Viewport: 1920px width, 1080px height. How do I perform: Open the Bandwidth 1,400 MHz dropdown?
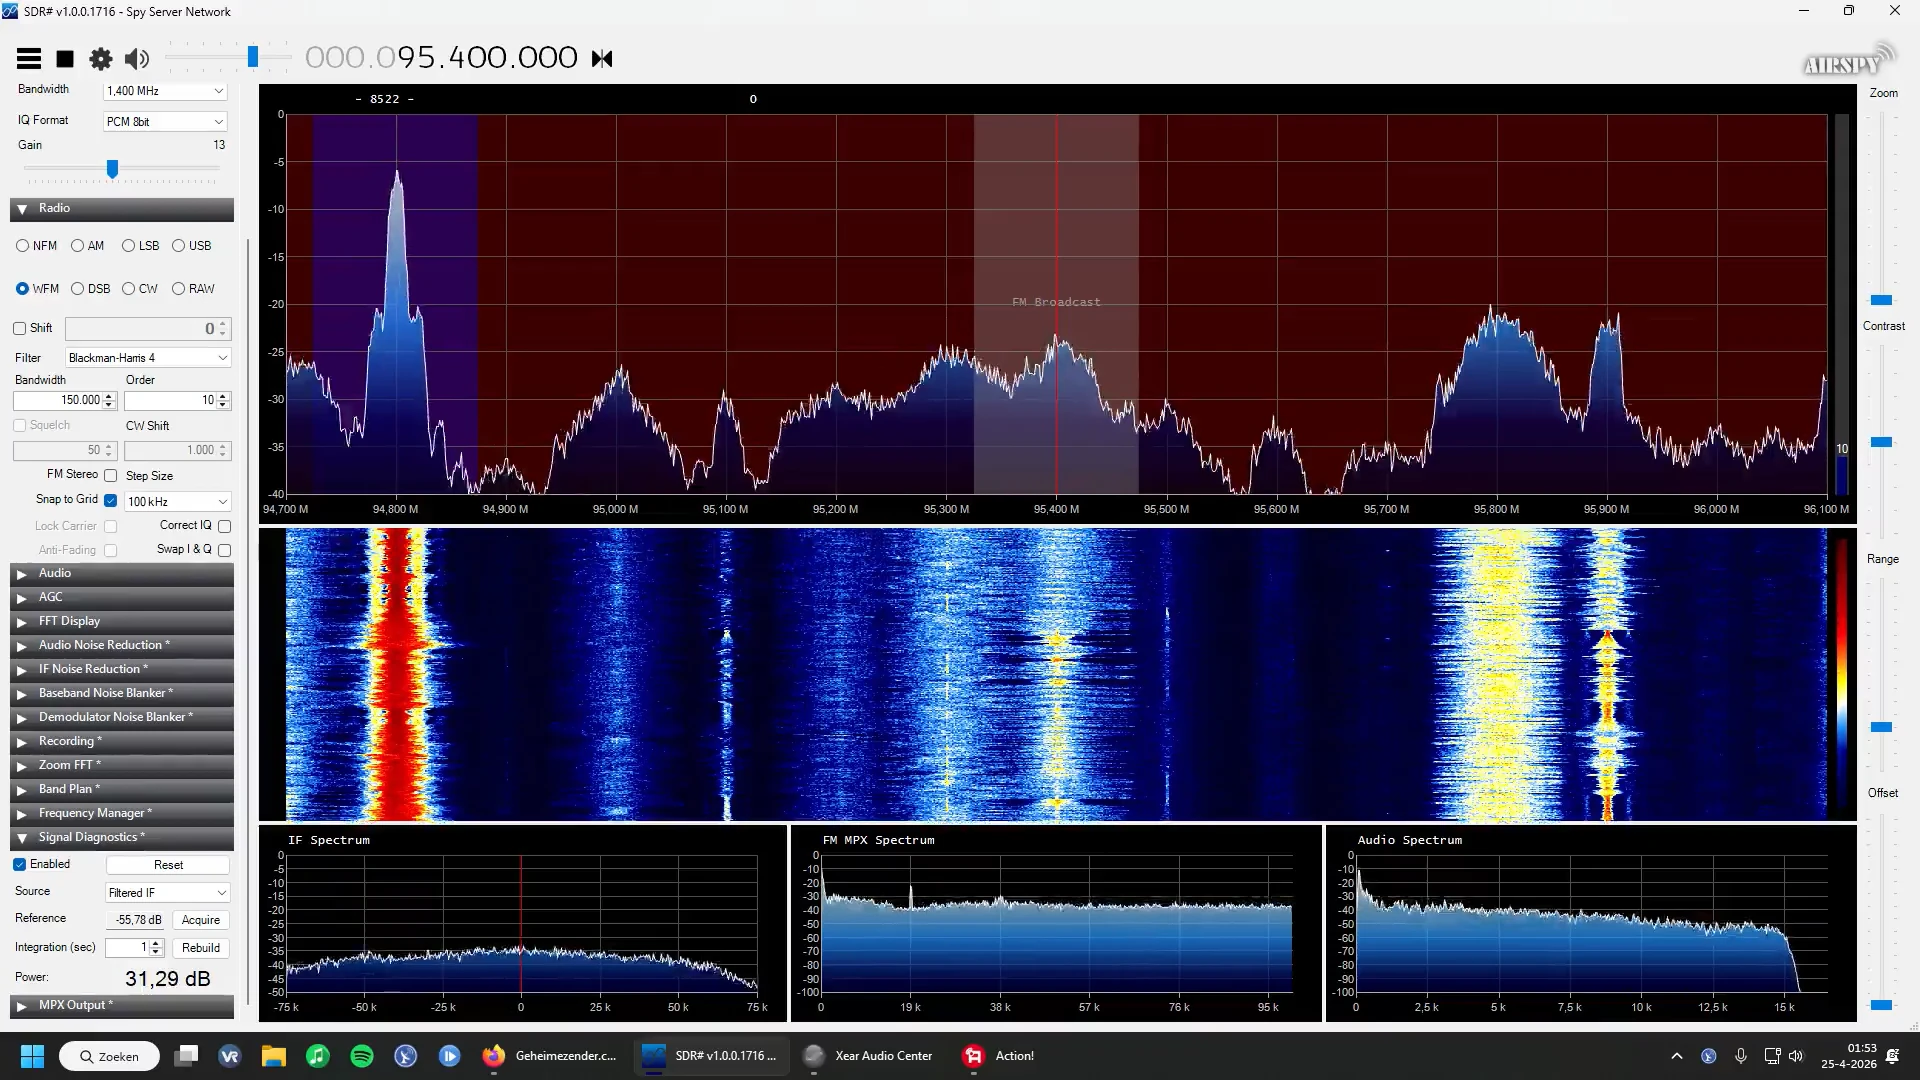coord(166,91)
